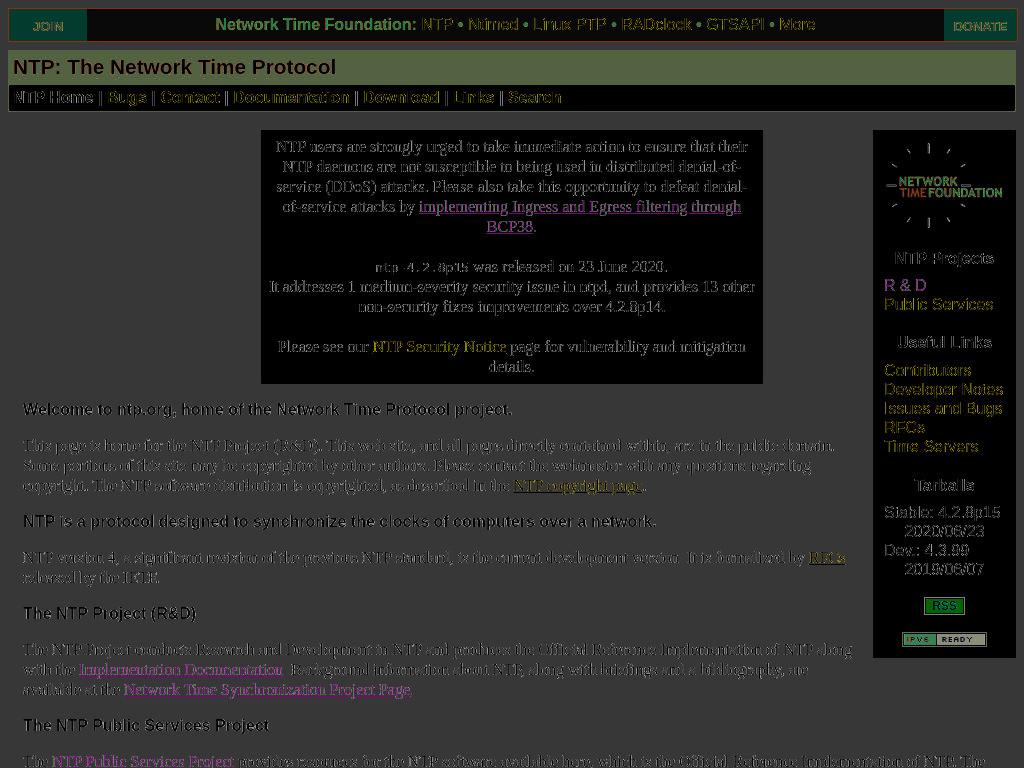Open the NTP copyright page link

[x=578, y=485]
